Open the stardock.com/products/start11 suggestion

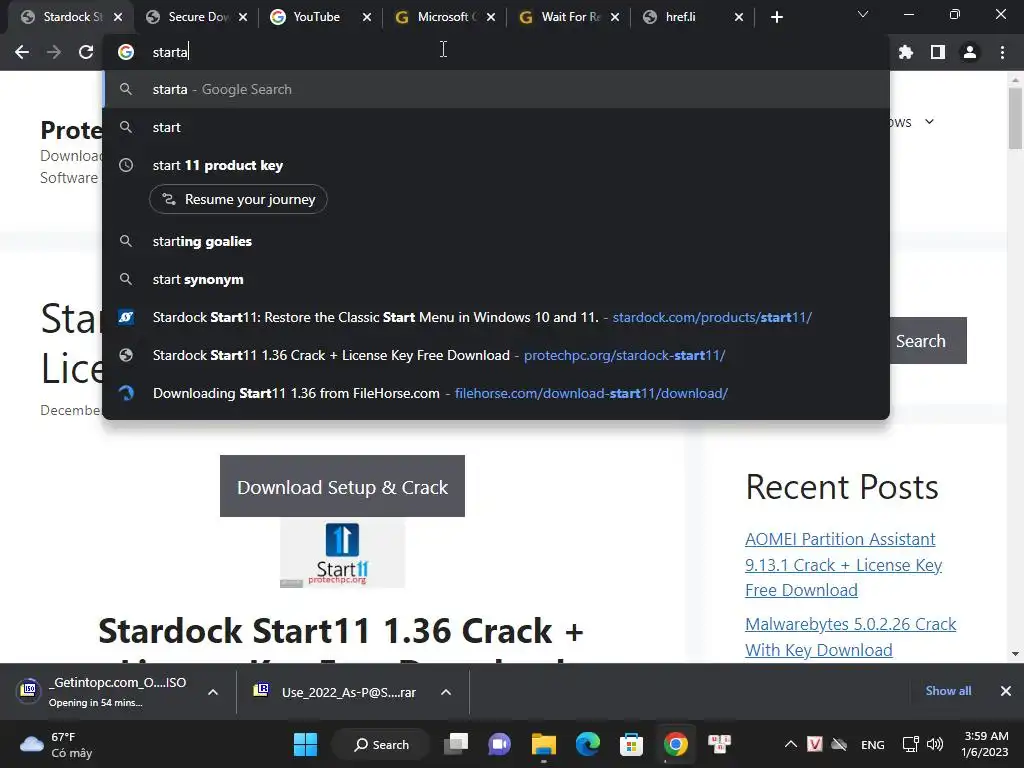tap(496, 317)
